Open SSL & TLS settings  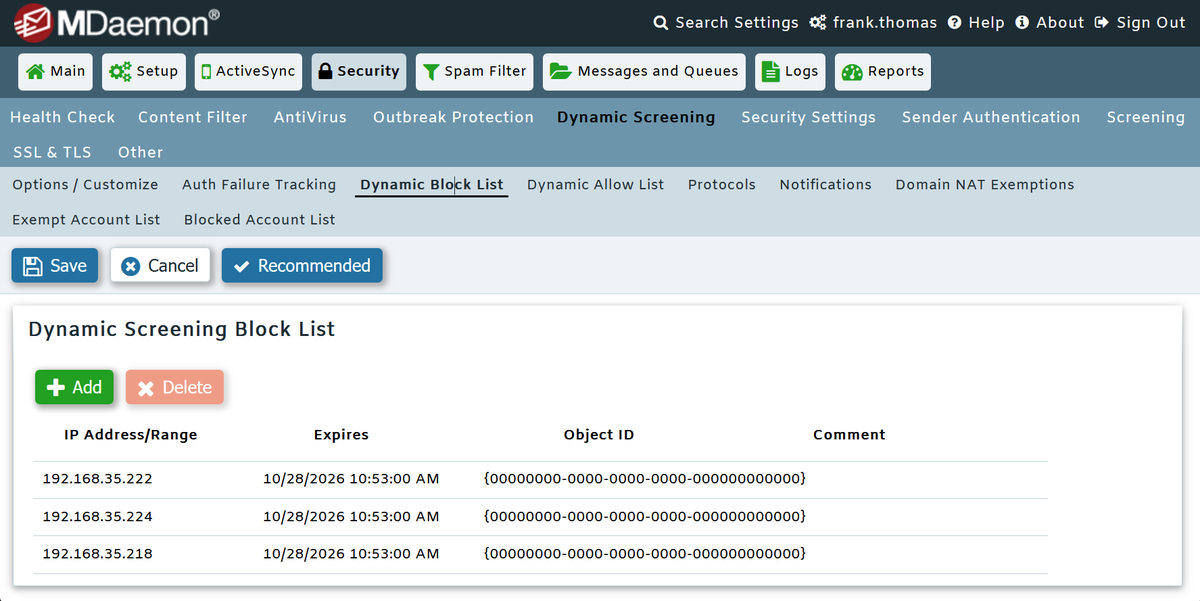tap(52, 152)
